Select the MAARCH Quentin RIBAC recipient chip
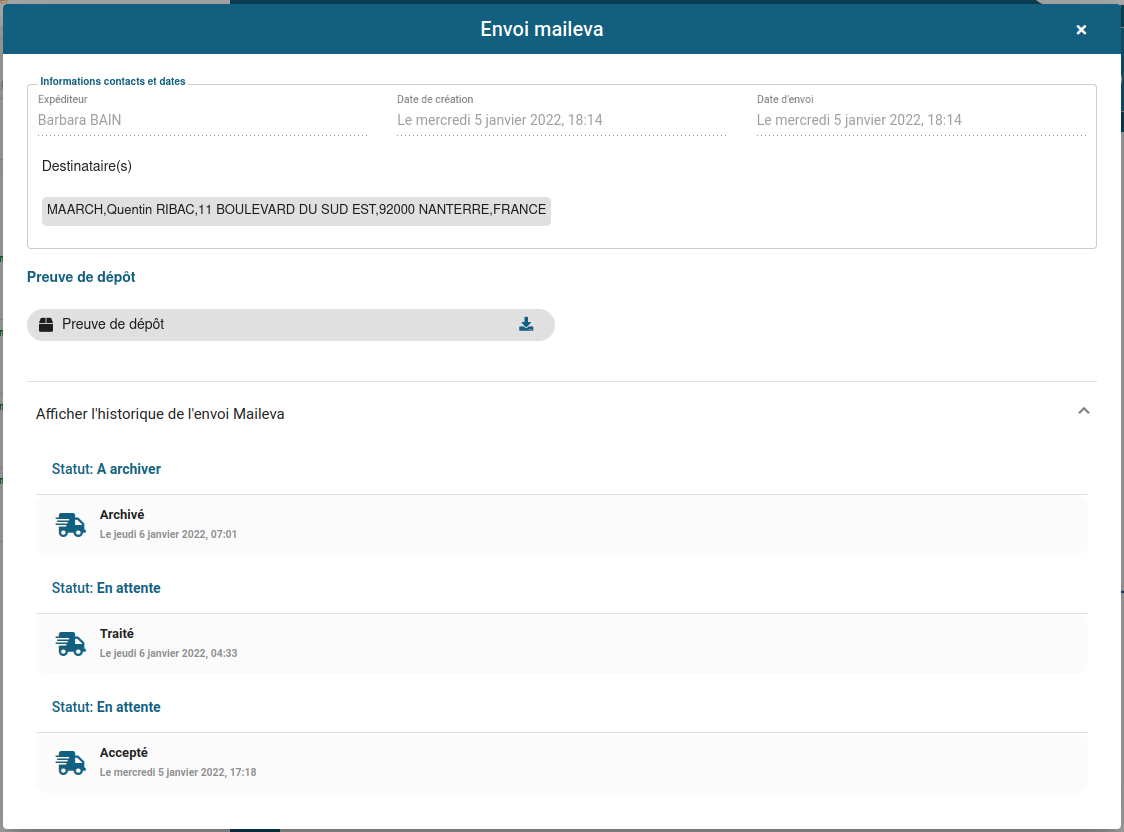The height and width of the screenshot is (832, 1124). (x=296, y=210)
